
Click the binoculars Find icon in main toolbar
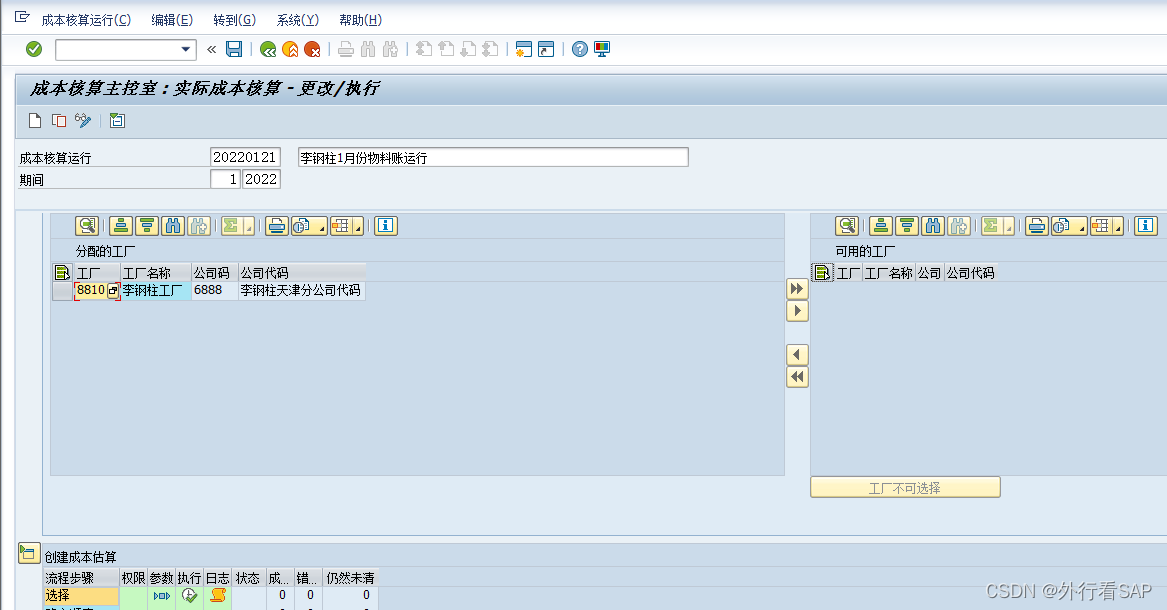368,50
